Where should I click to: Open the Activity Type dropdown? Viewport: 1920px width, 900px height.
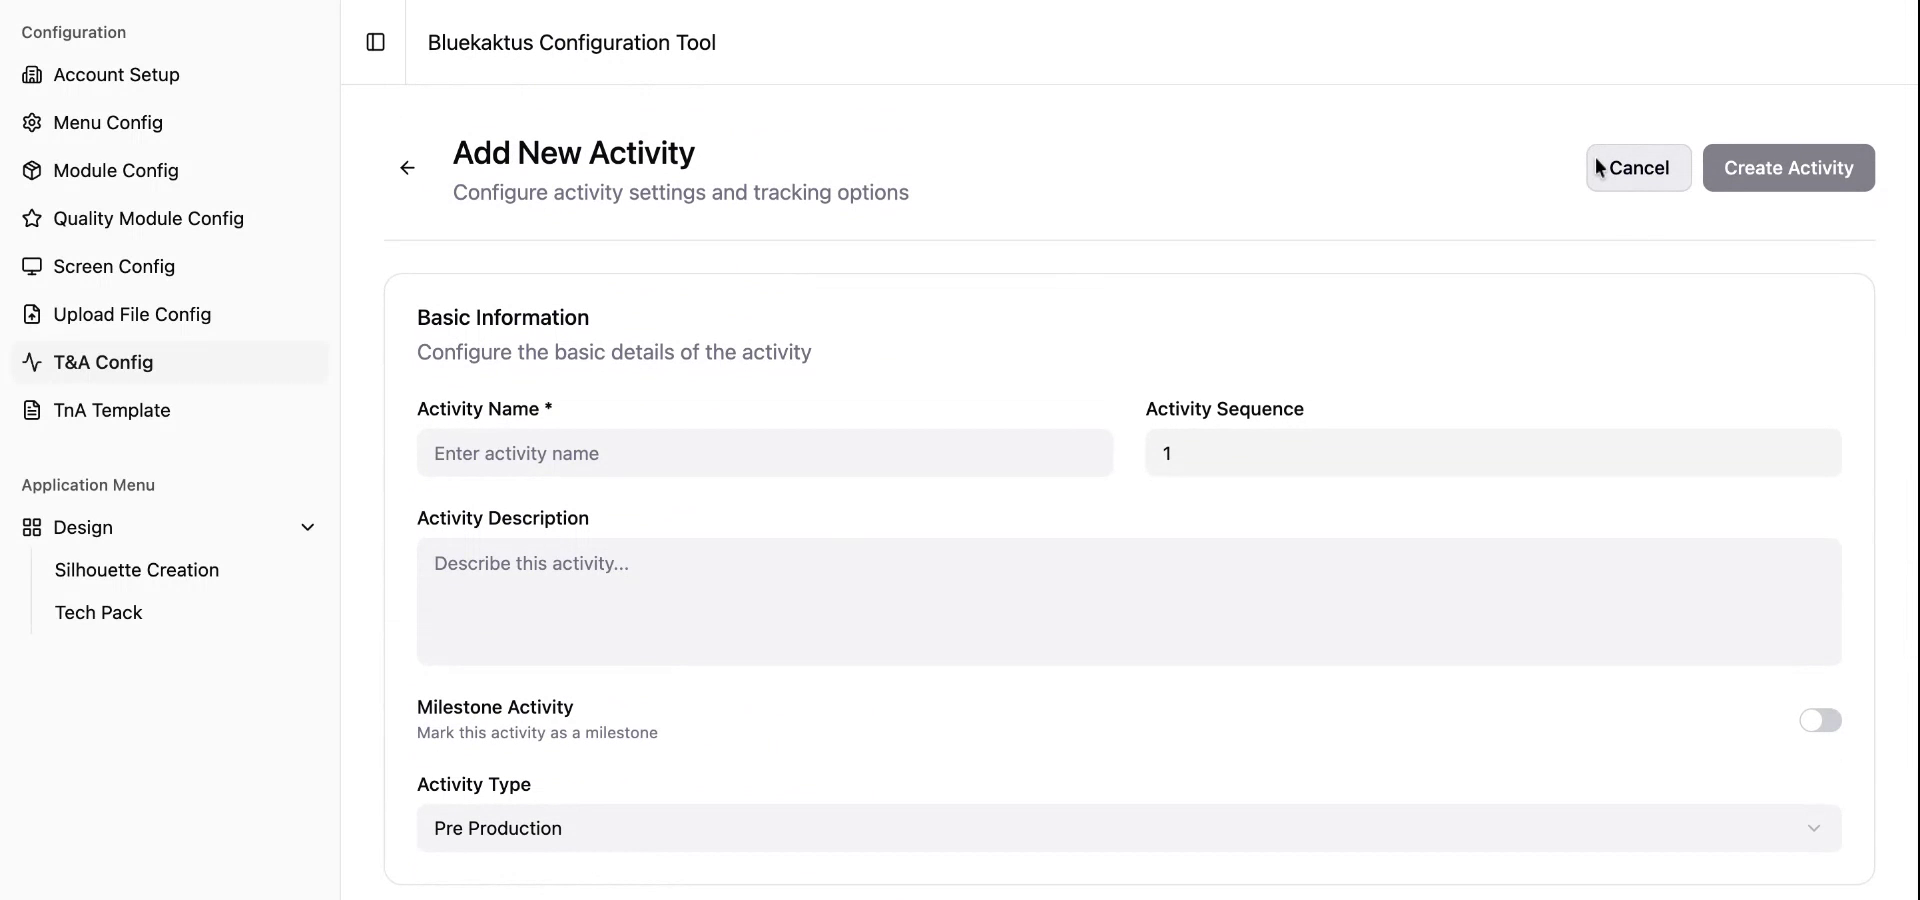[1128, 829]
